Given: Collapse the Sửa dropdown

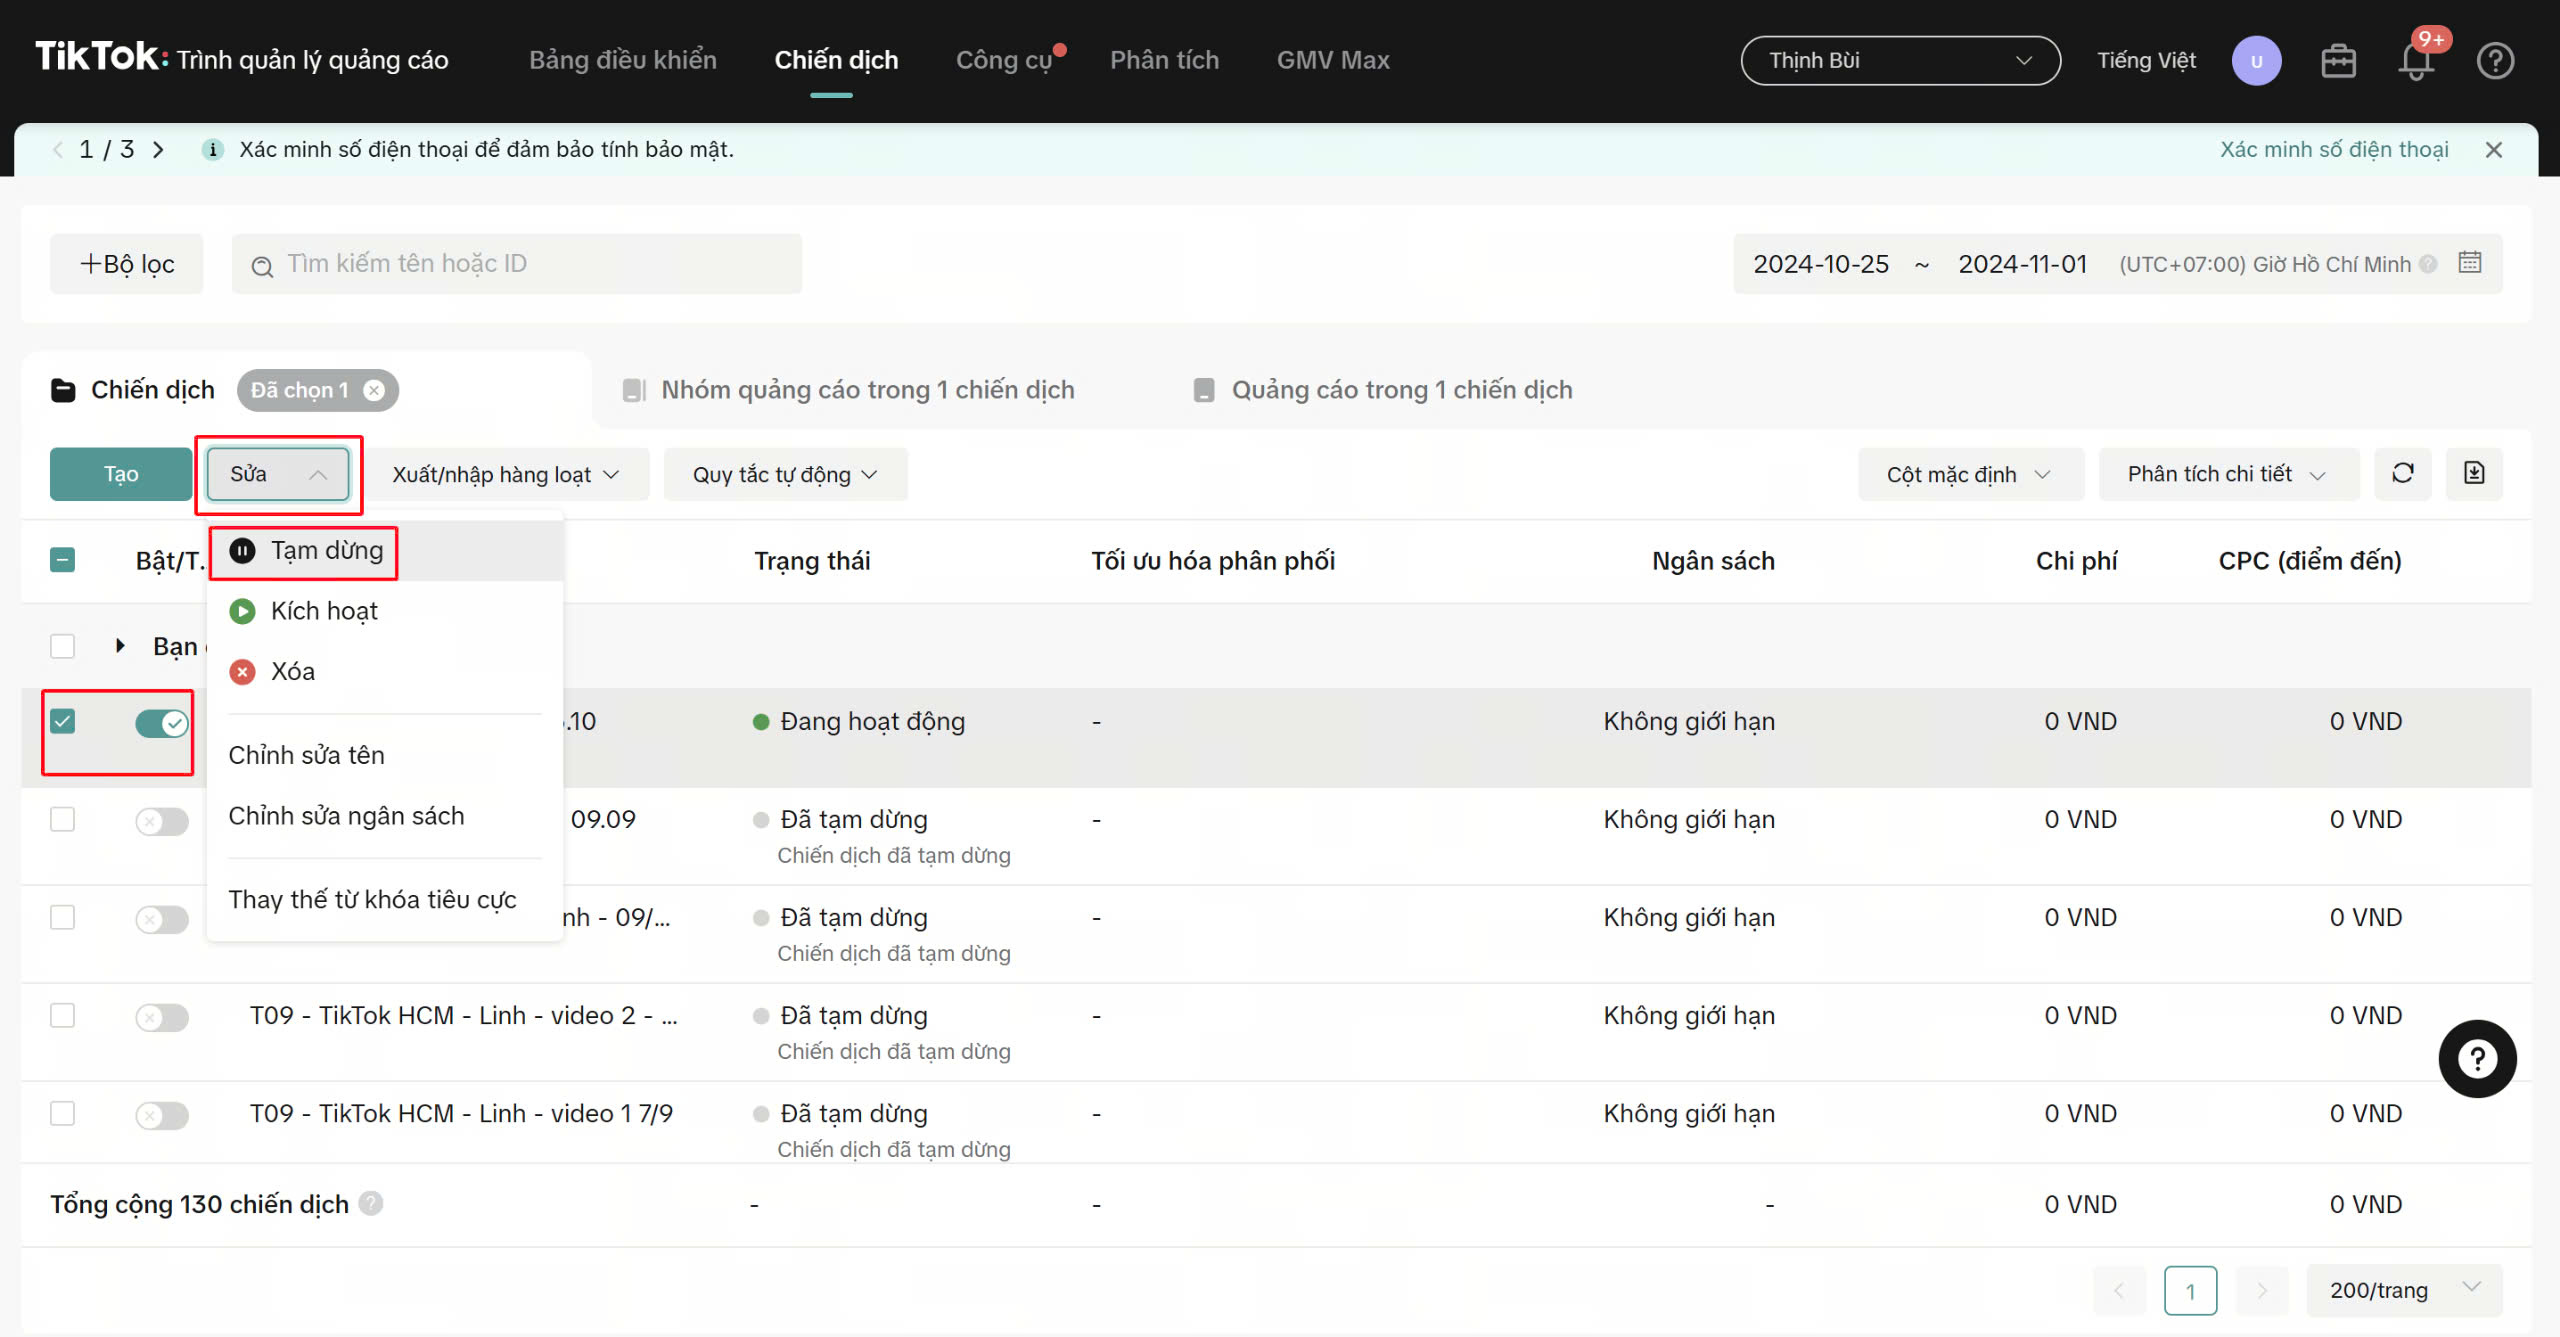Looking at the screenshot, I should 278,474.
